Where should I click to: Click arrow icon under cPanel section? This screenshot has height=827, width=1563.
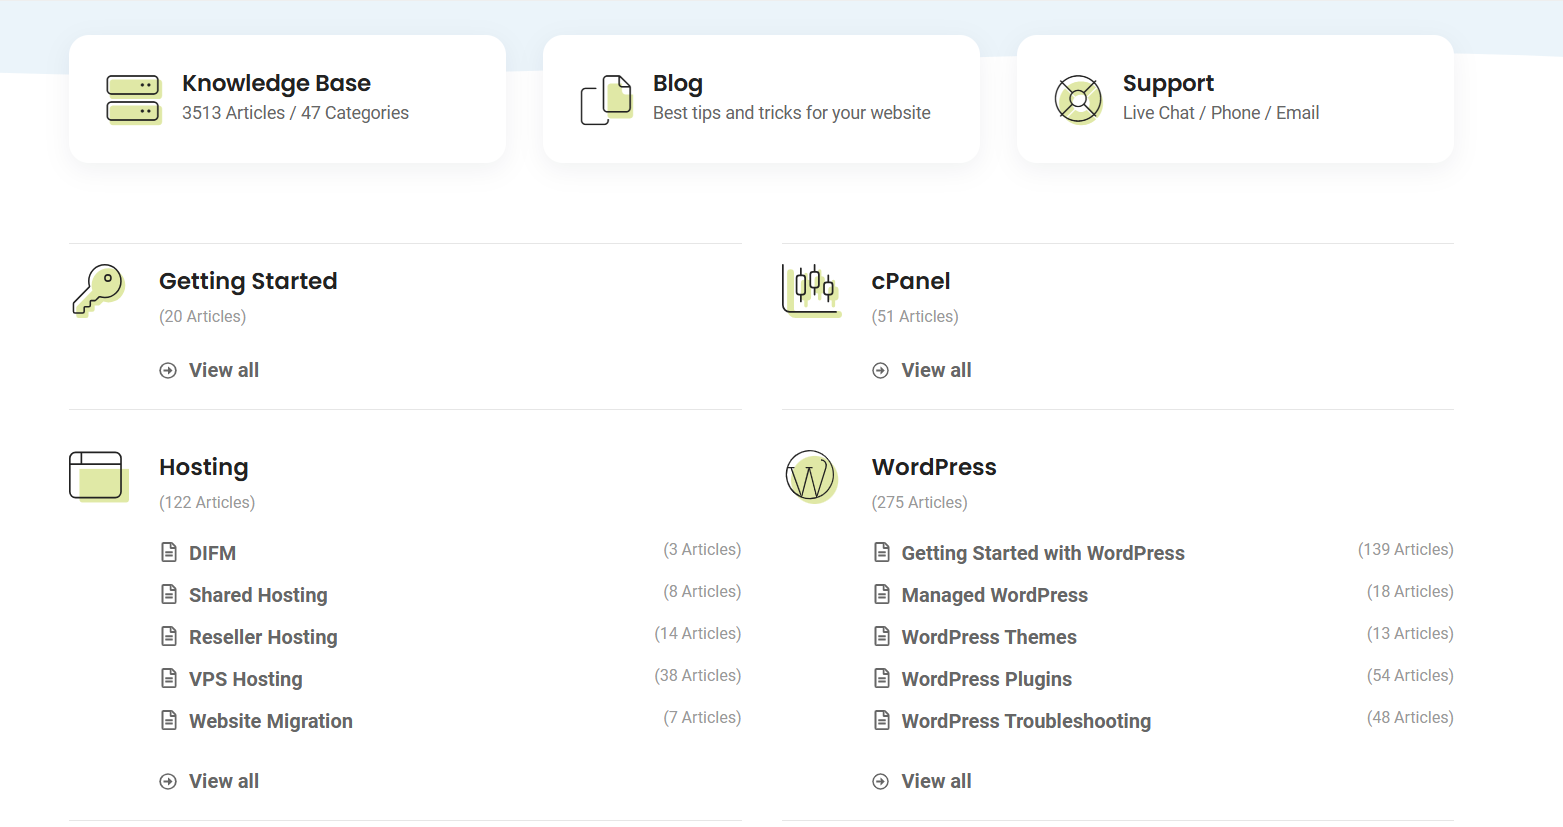[x=881, y=371]
